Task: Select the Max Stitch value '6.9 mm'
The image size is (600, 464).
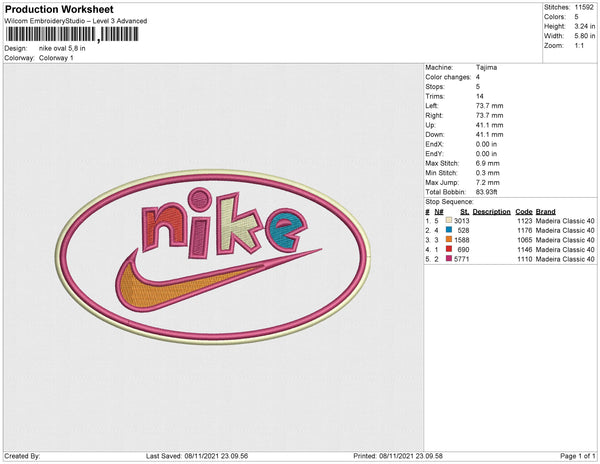Action: point(488,163)
